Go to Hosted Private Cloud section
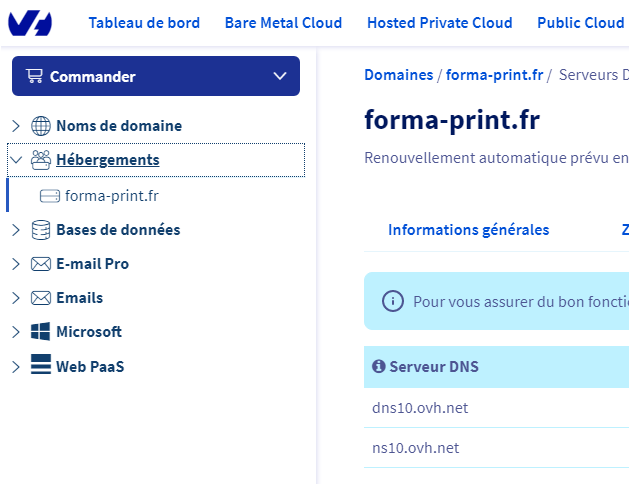The image size is (630, 485). pos(439,23)
